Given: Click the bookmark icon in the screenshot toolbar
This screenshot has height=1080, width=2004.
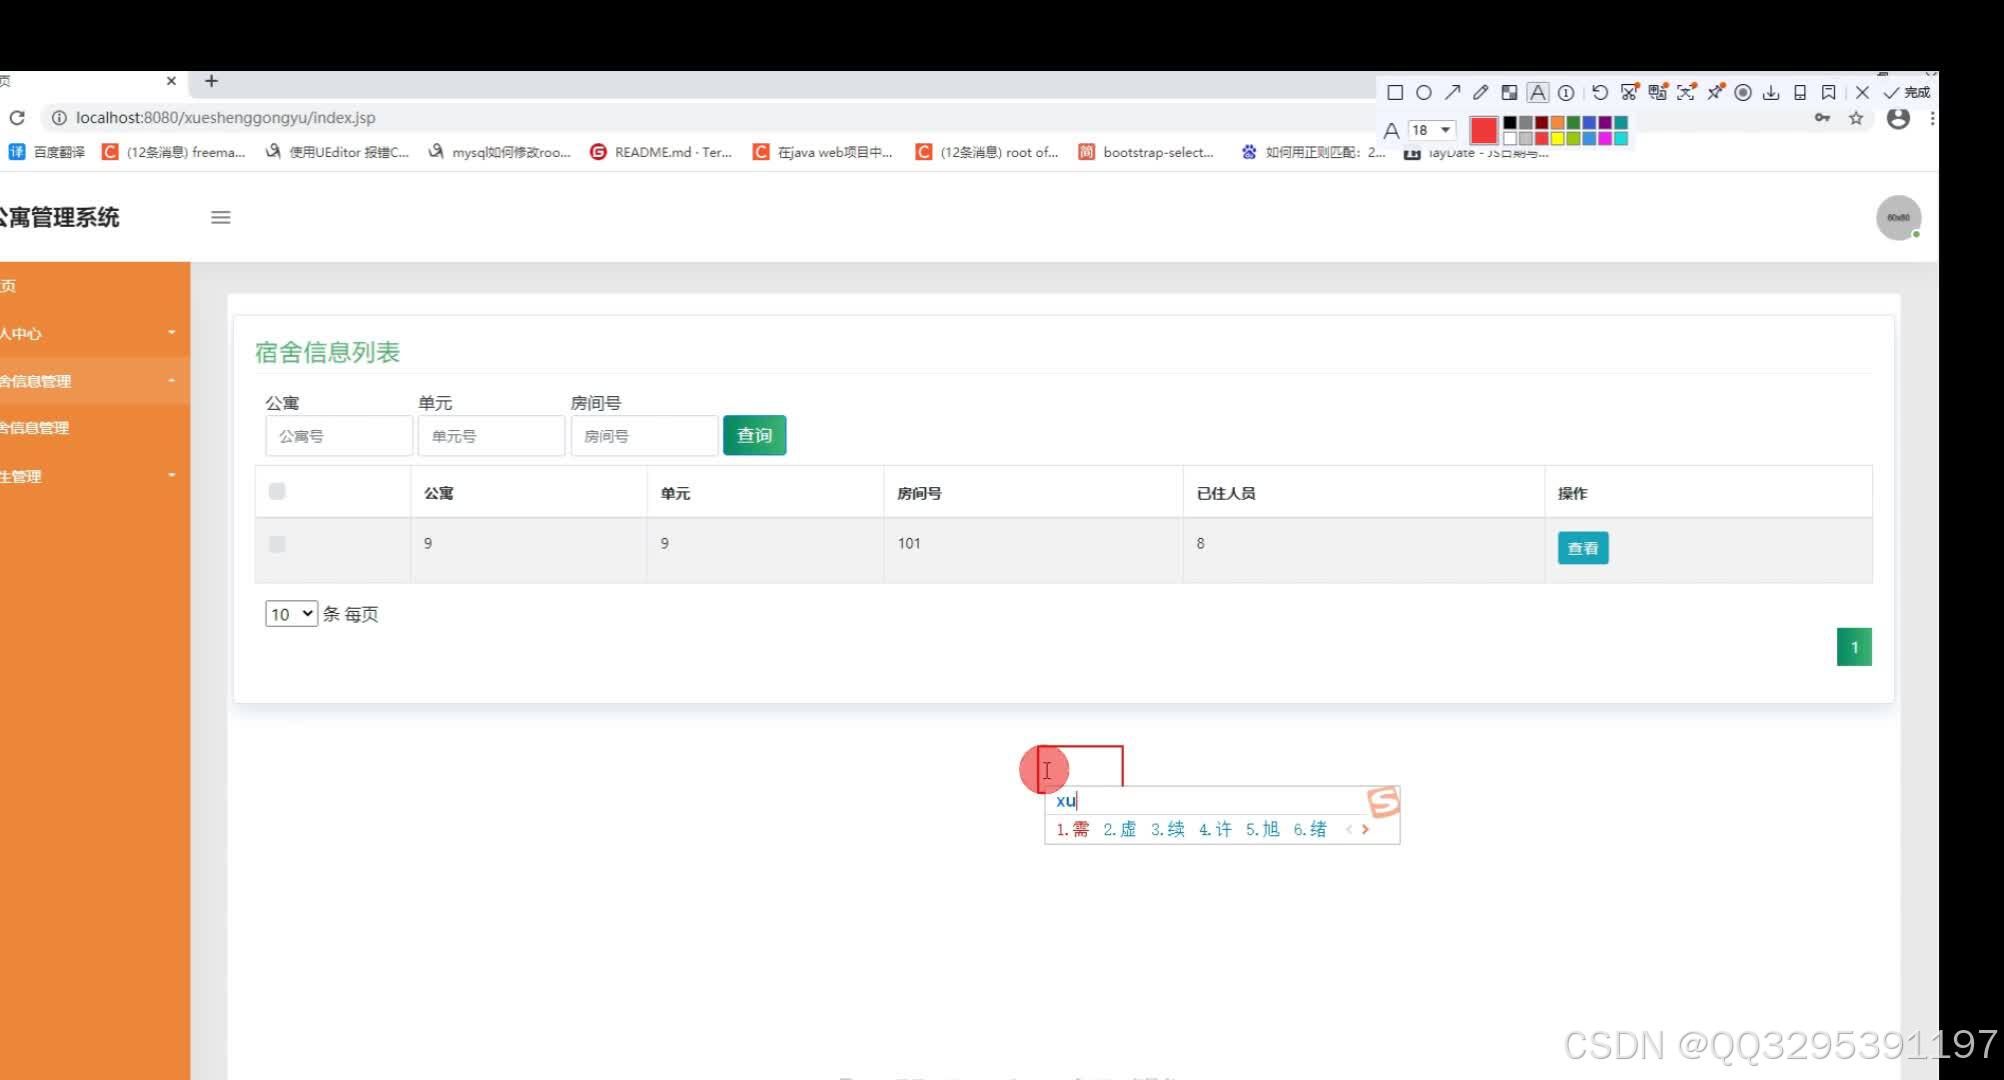Looking at the screenshot, I should pyautogui.click(x=1828, y=92).
